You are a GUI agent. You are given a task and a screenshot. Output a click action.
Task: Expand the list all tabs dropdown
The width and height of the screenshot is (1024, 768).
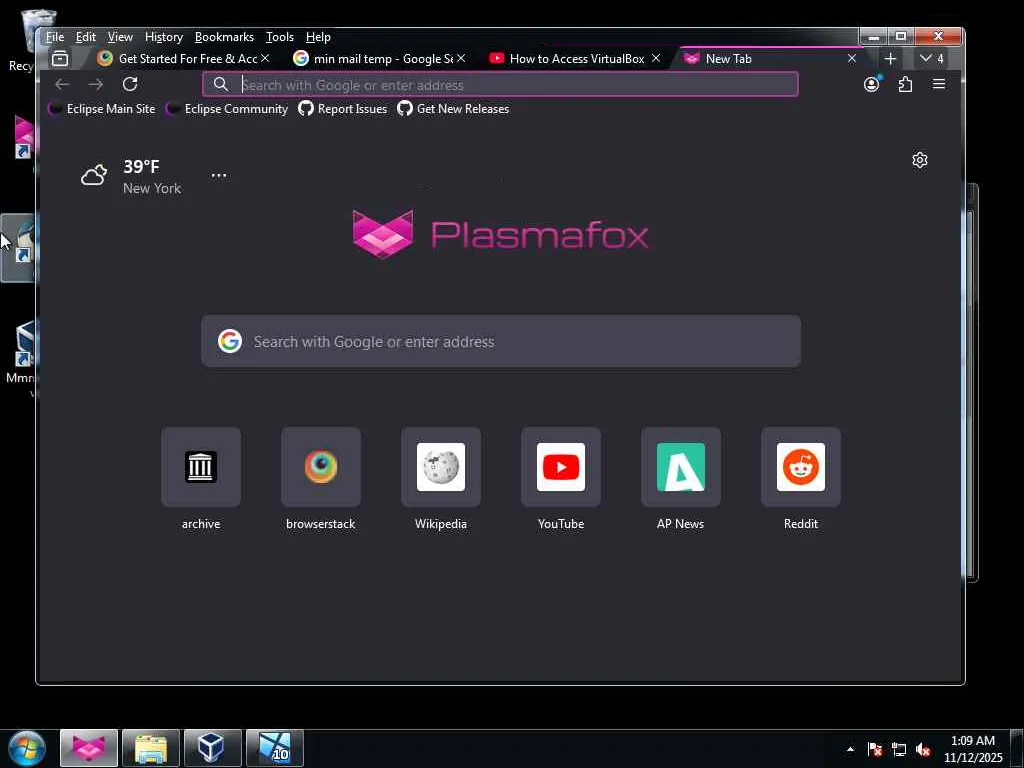[x=931, y=59]
